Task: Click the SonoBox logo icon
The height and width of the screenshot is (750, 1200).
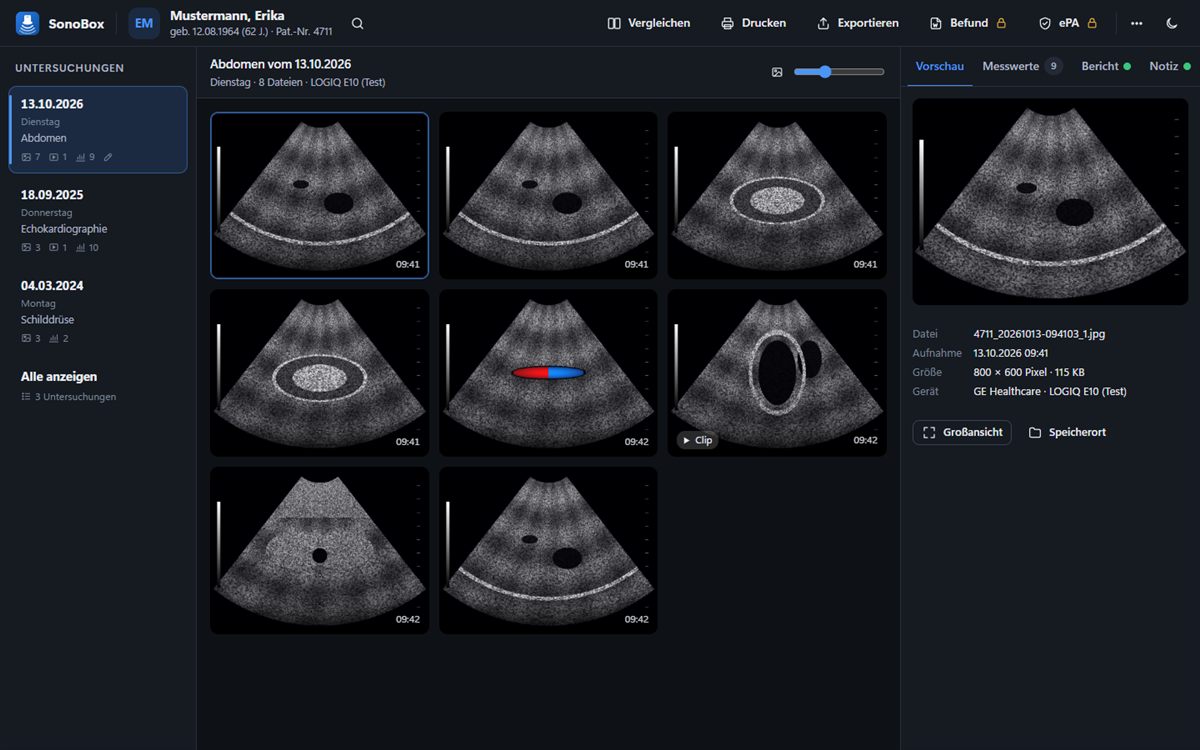Action: (27, 23)
